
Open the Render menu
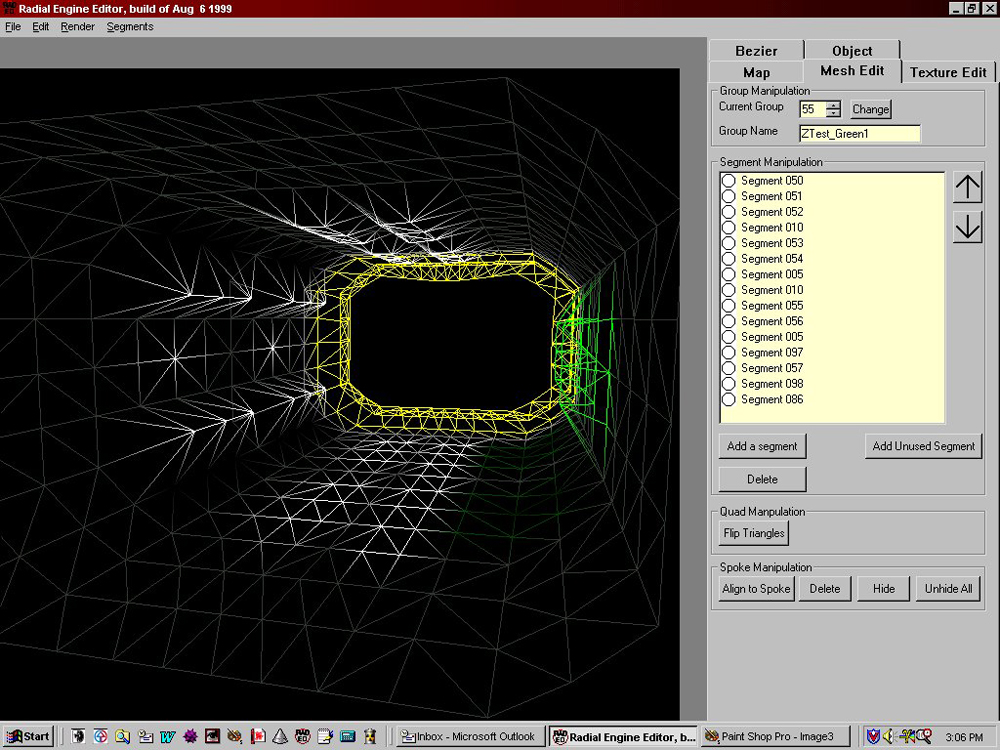(x=78, y=27)
